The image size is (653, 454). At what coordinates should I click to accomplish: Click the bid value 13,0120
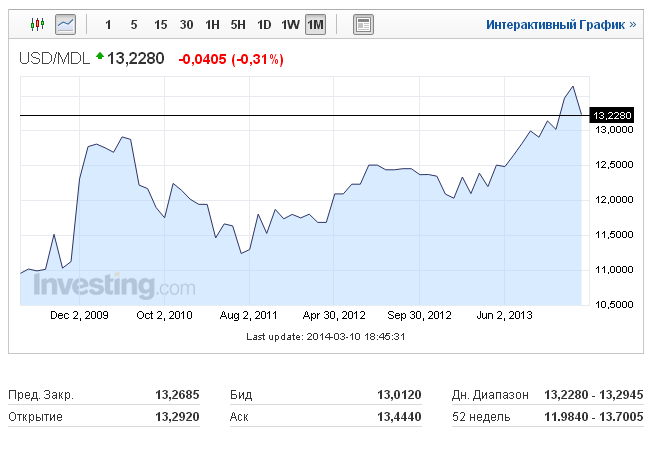click(x=399, y=395)
